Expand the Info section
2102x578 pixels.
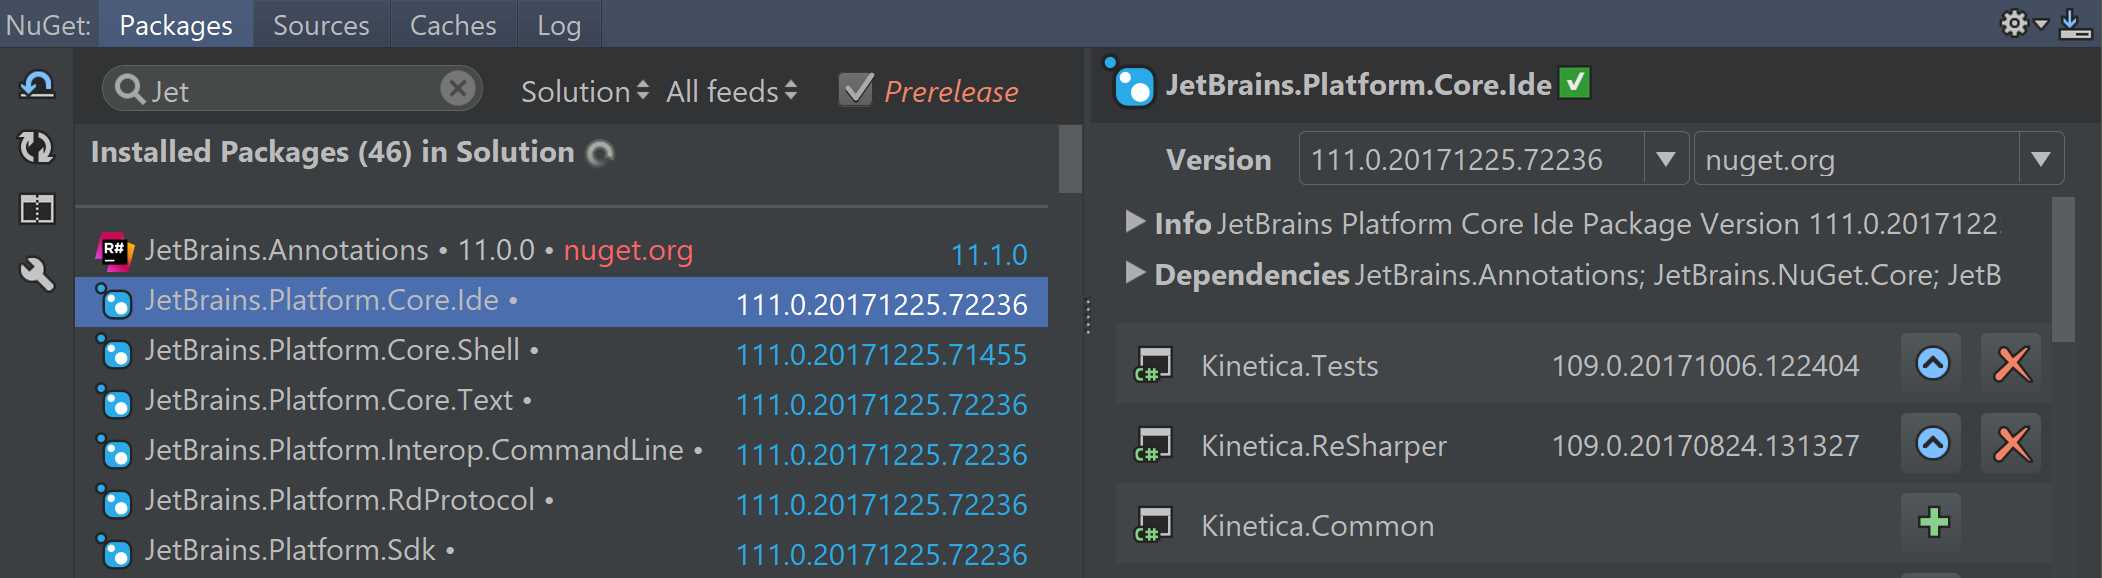click(x=1135, y=221)
